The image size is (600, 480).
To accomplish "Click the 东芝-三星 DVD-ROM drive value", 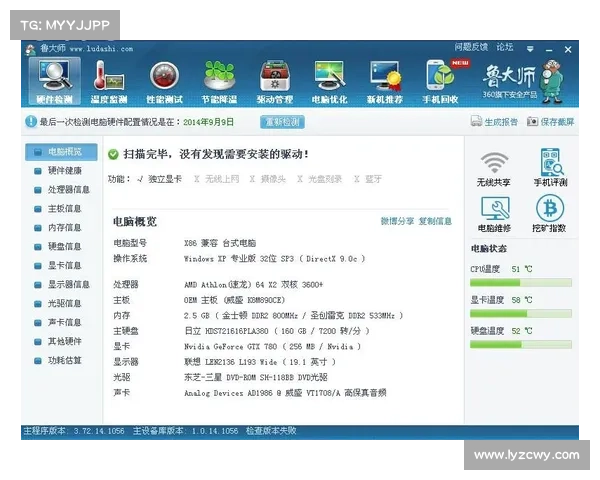I will pos(256,377).
